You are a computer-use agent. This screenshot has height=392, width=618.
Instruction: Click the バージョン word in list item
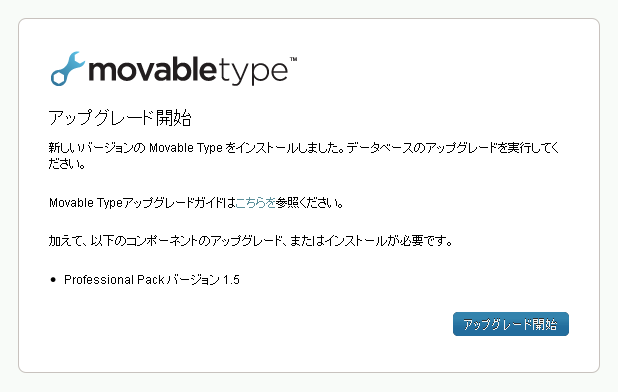pos(194,280)
